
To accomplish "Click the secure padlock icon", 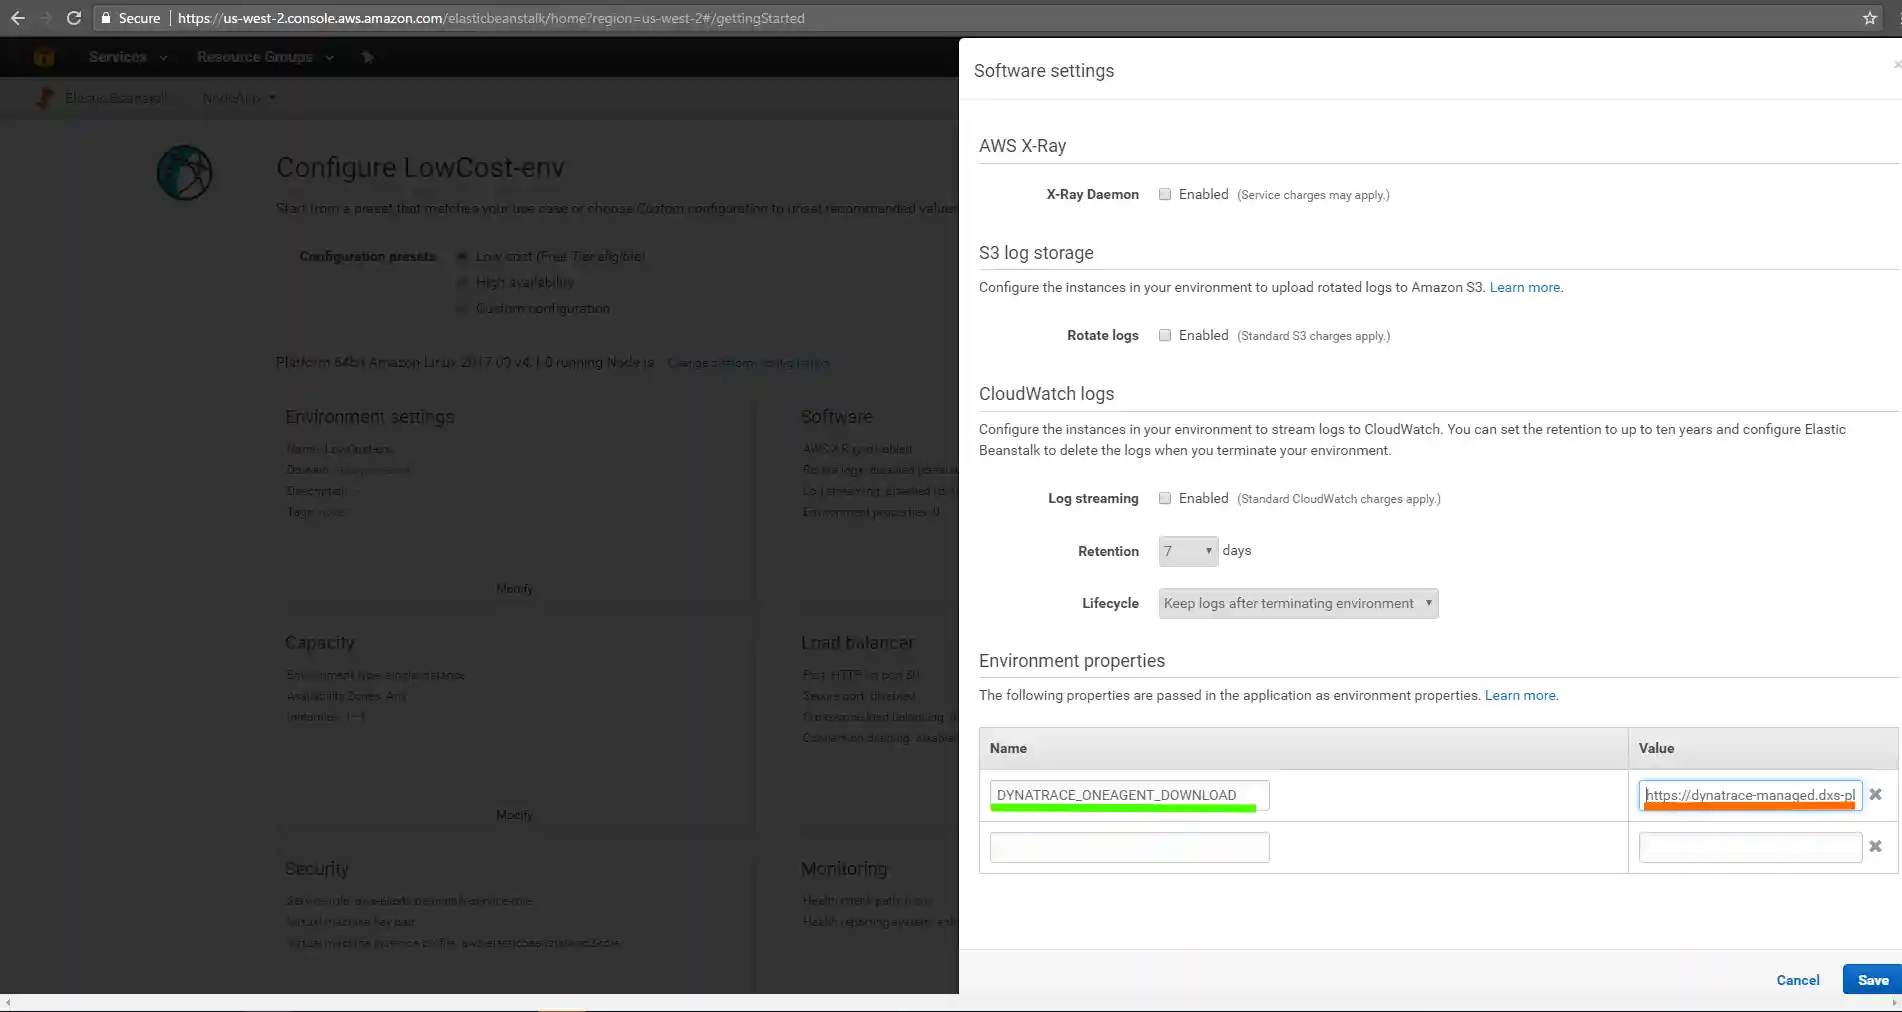I will [106, 18].
